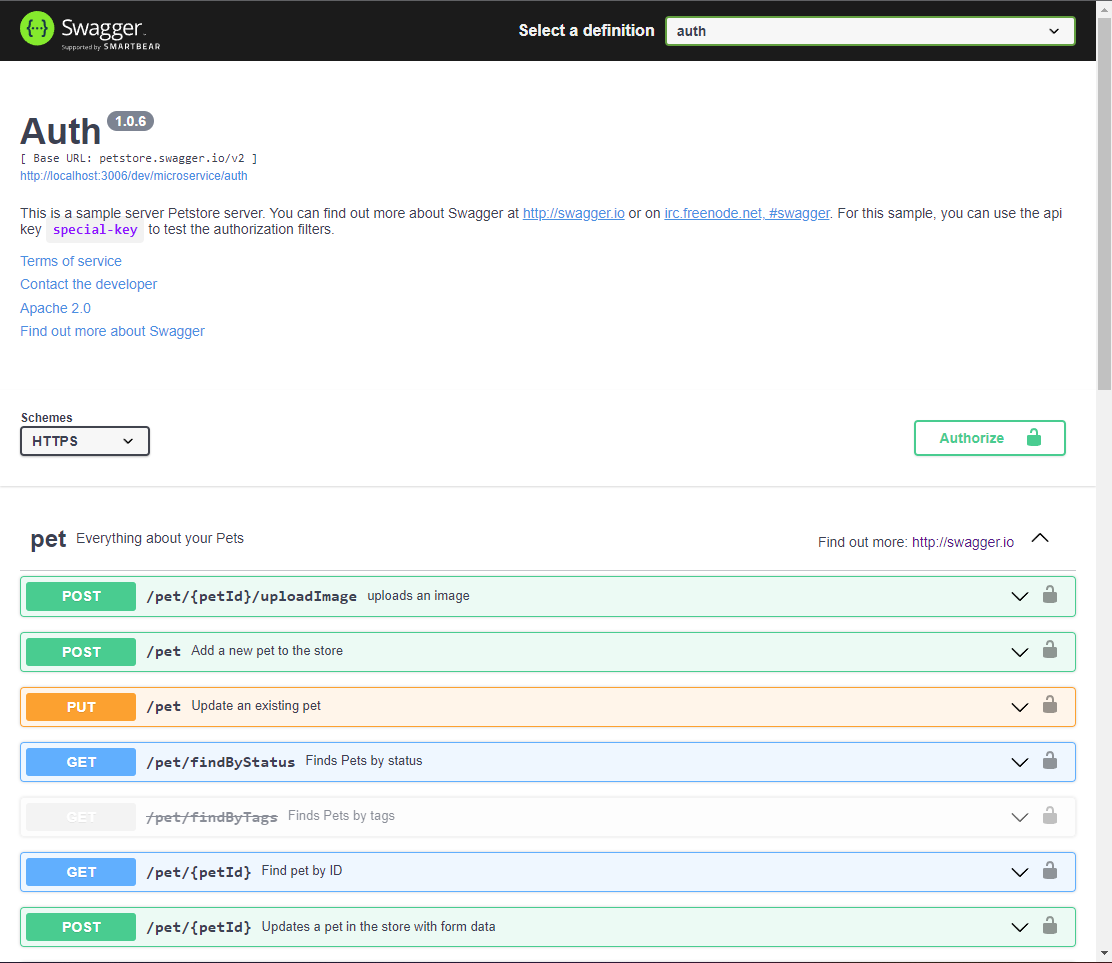Screen dimensions: 1112x963
Task: Click the lock icon on PUT /pet row
Action: [x=1050, y=706]
